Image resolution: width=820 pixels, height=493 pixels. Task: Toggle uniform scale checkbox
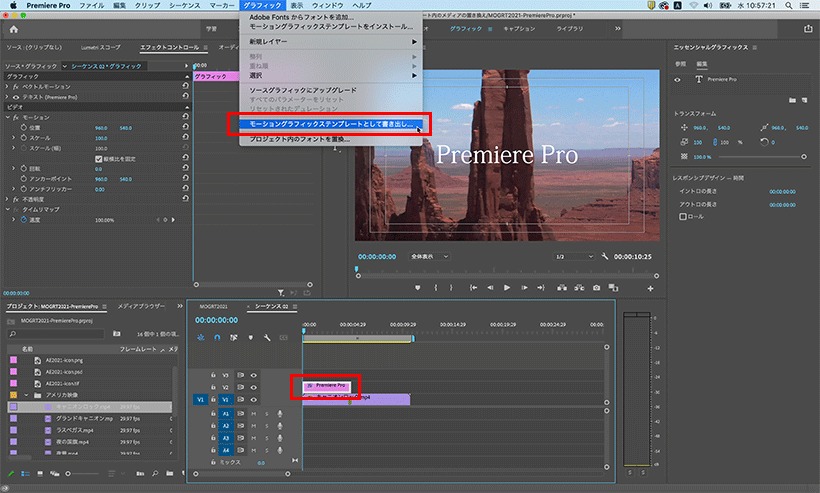[x=98, y=158]
